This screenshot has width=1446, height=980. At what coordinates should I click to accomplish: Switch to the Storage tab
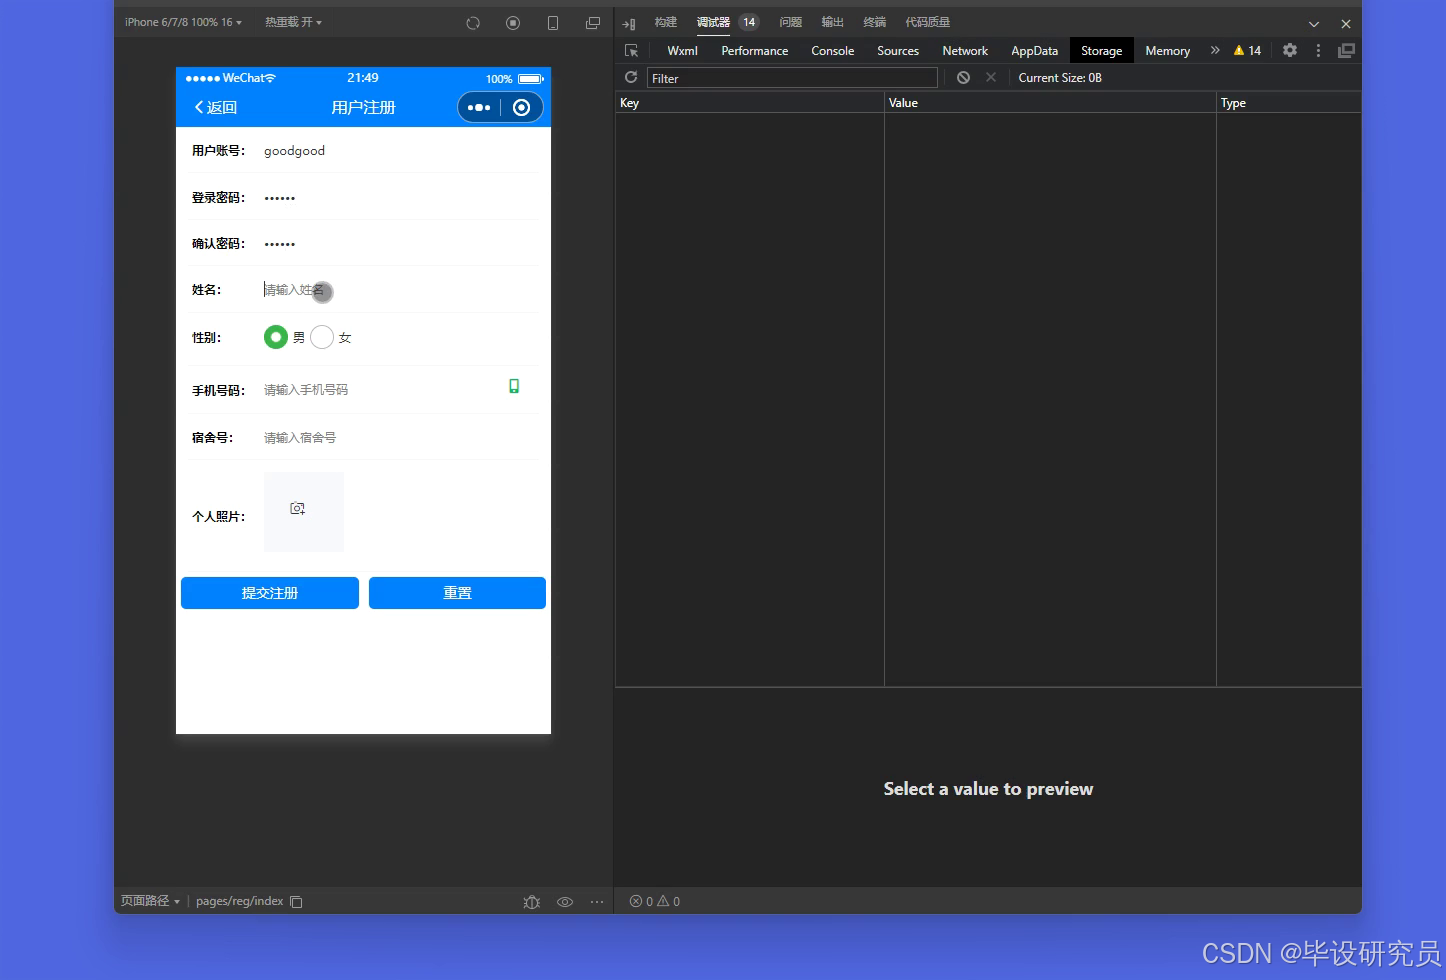(1101, 50)
